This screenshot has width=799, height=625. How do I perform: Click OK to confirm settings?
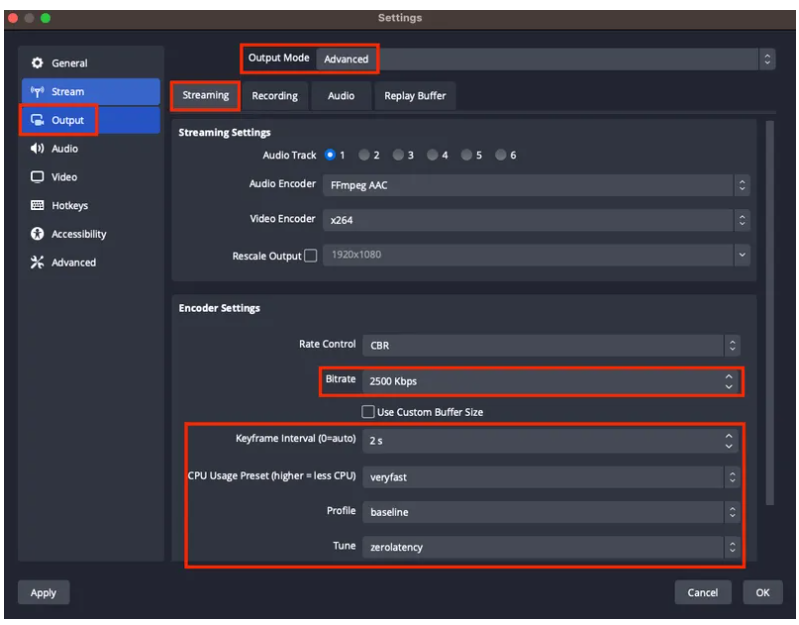pos(762,592)
